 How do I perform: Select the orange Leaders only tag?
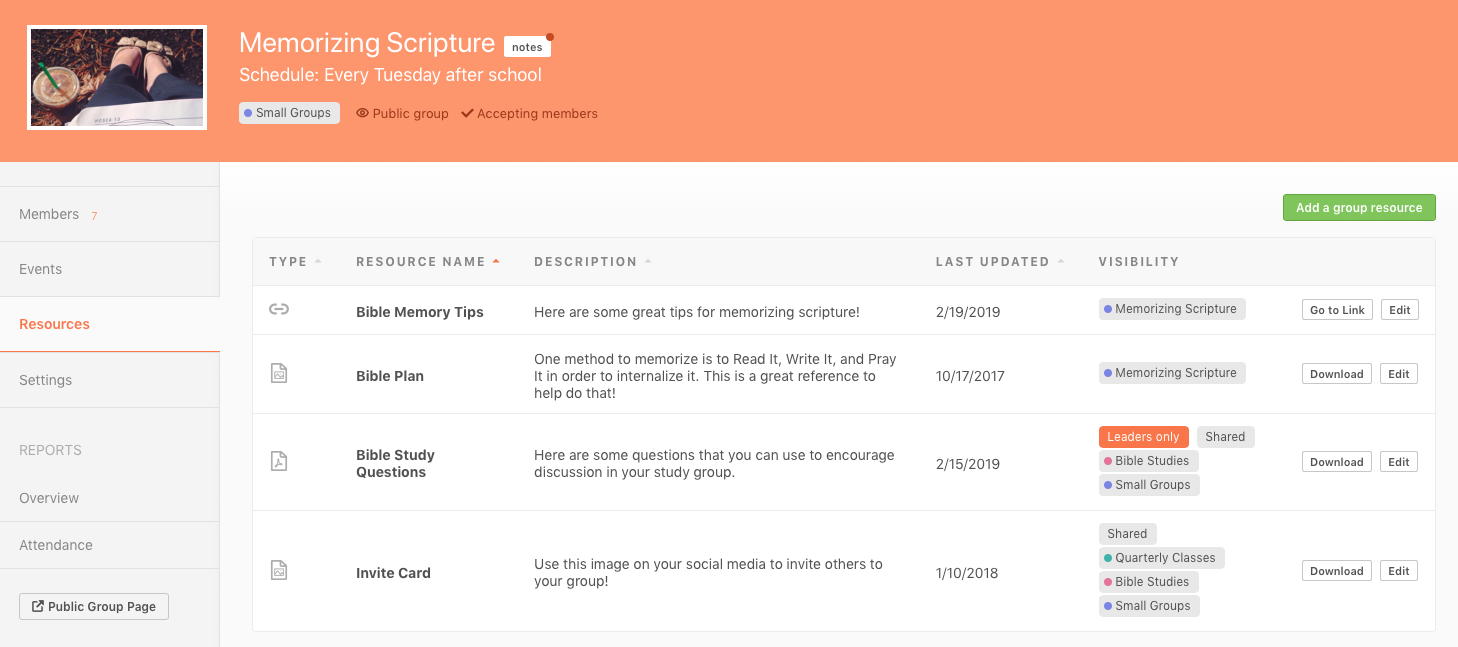pos(1143,437)
